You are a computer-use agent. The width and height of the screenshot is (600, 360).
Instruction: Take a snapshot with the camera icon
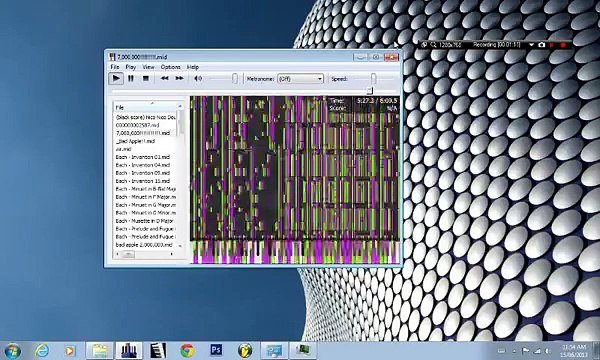(x=541, y=45)
